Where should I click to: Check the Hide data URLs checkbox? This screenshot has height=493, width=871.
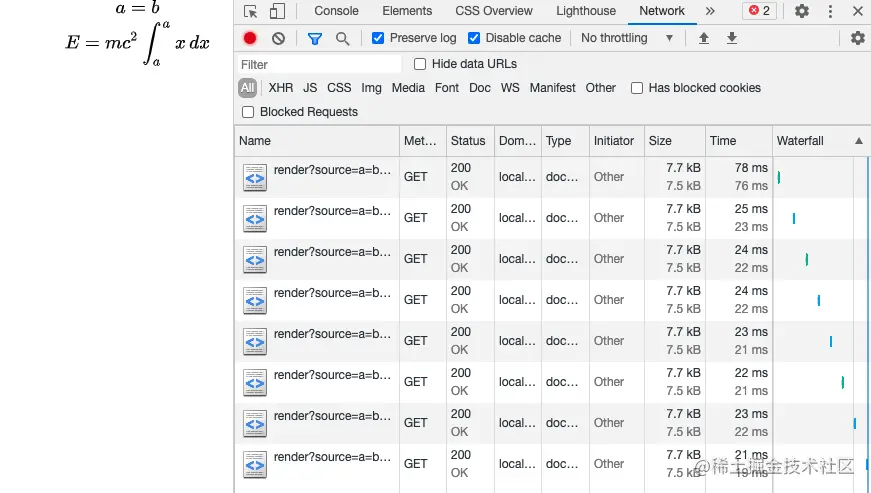(x=420, y=64)
